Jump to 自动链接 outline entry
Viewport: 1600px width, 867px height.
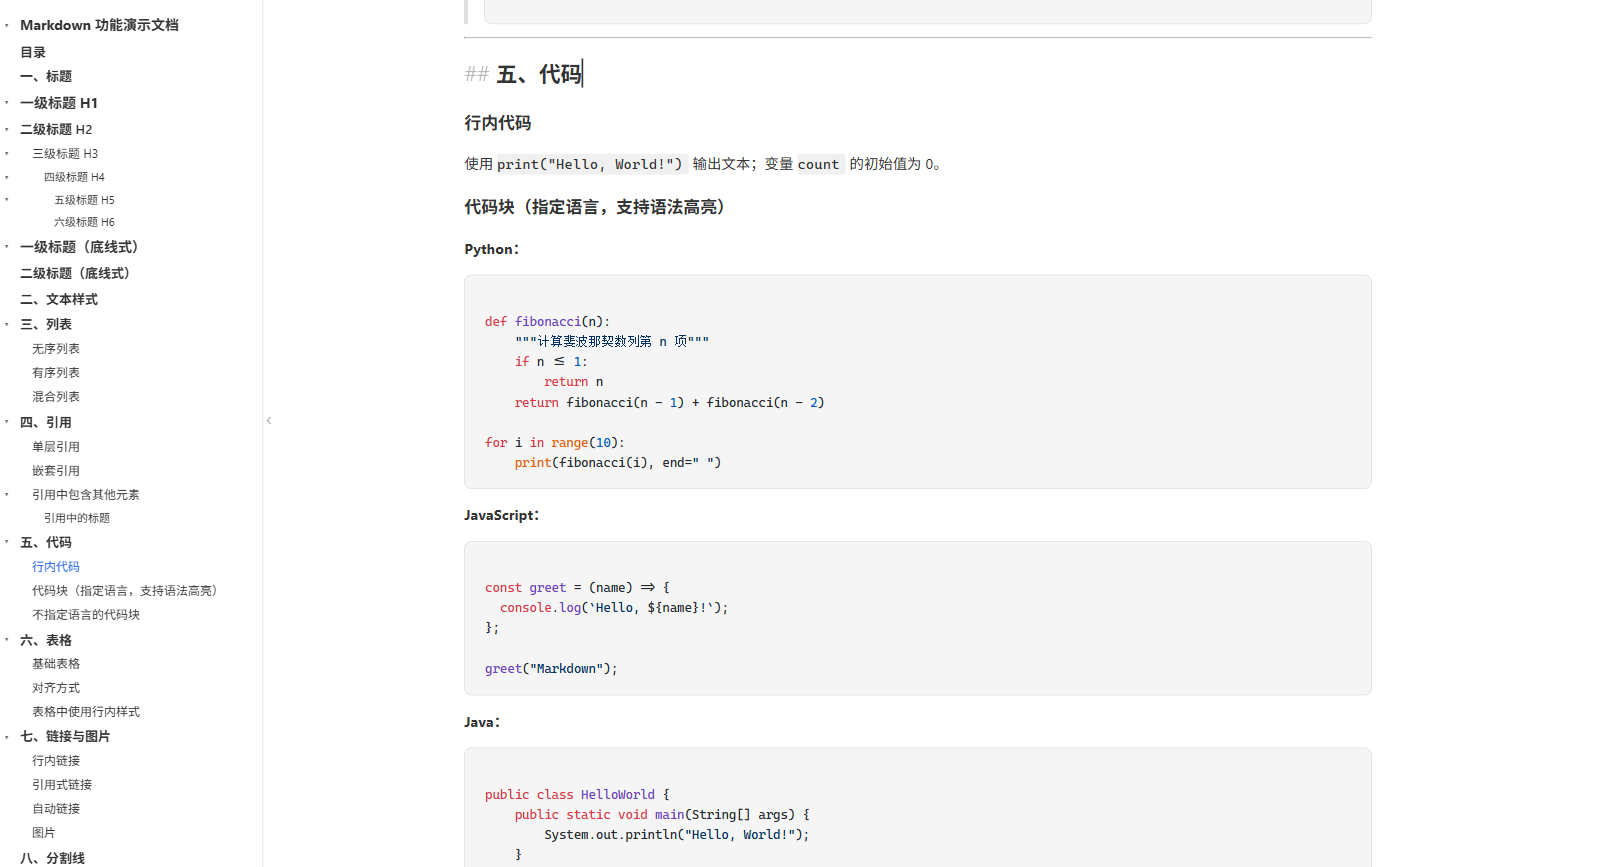pyautogui.click(x=56, y=809)
